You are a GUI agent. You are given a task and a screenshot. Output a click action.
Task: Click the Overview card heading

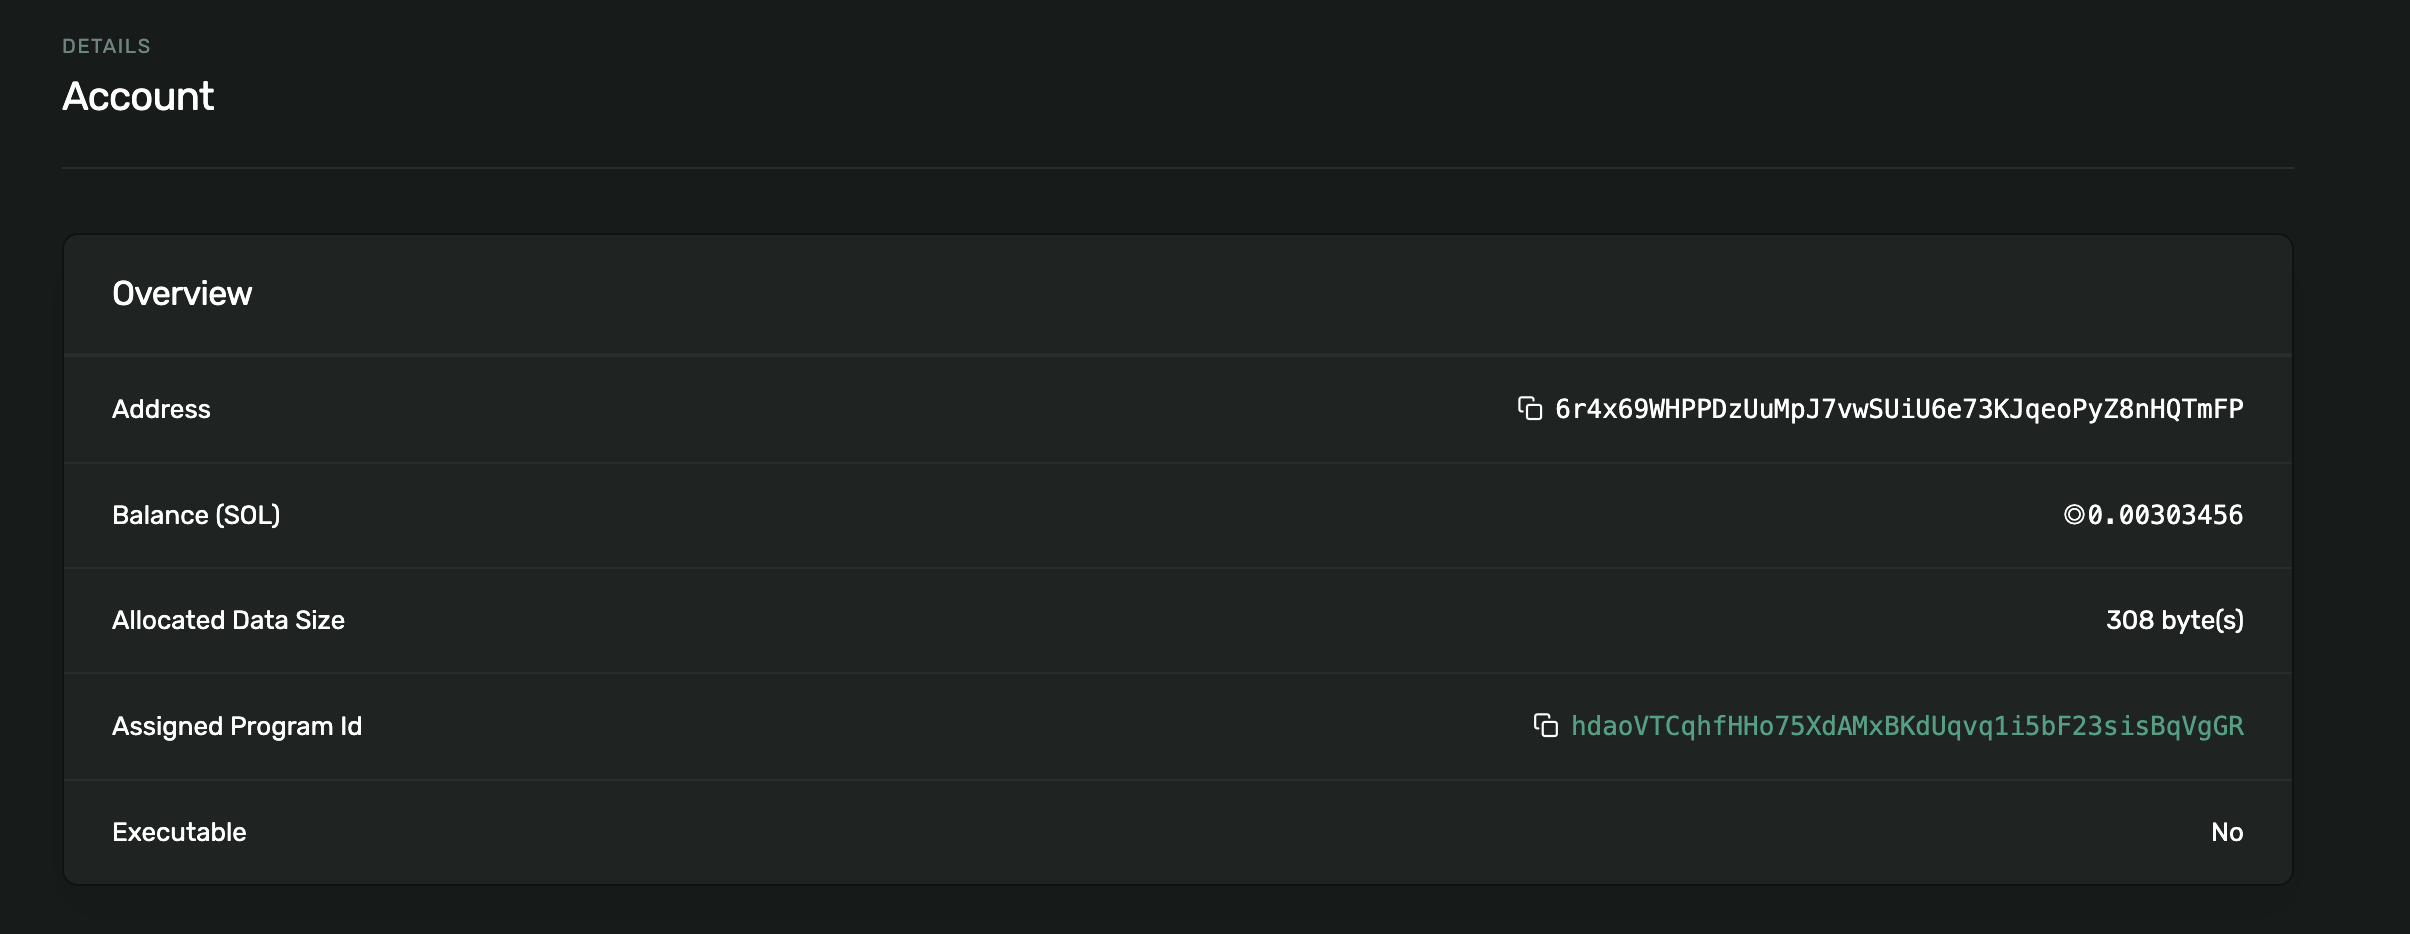pyautogui.click(x=182, y=293)
